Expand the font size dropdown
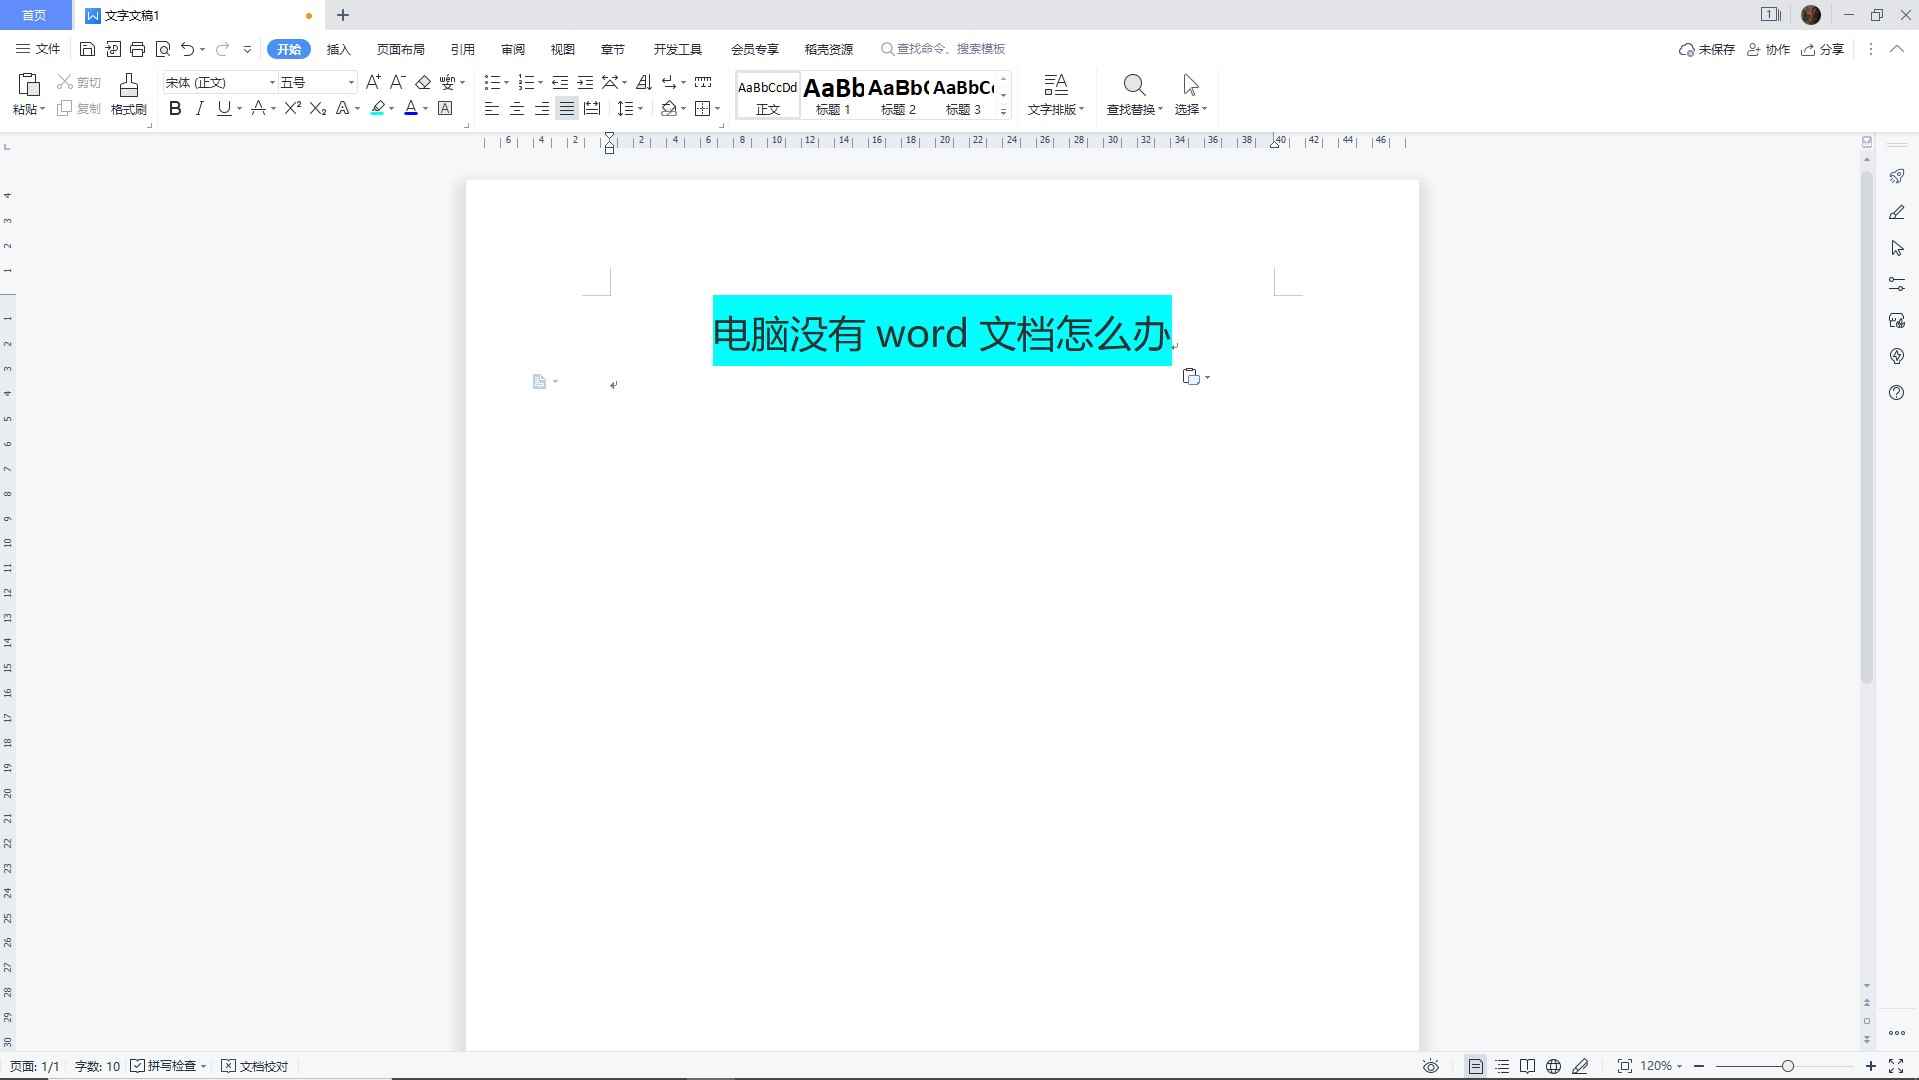 [x=350, y=82]
